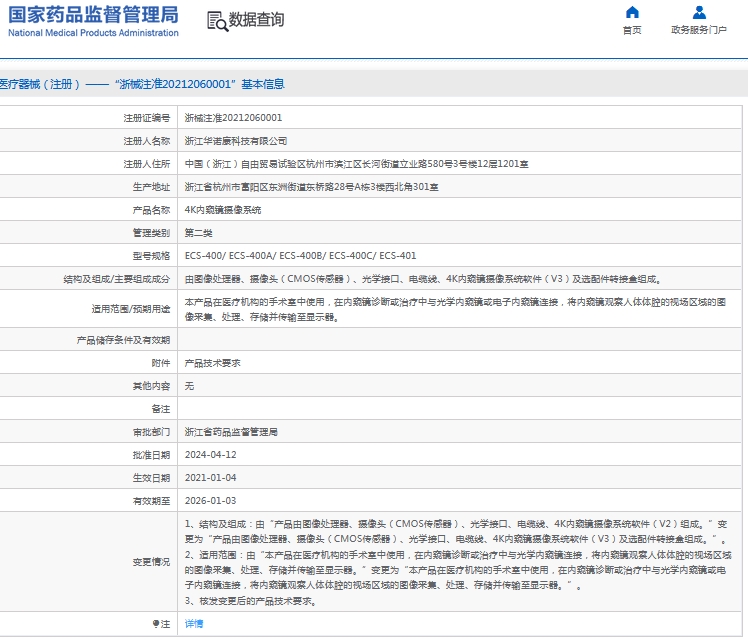Select approval date 2024-04-12
Screen dimensions: 748x640
click(210, 455)
